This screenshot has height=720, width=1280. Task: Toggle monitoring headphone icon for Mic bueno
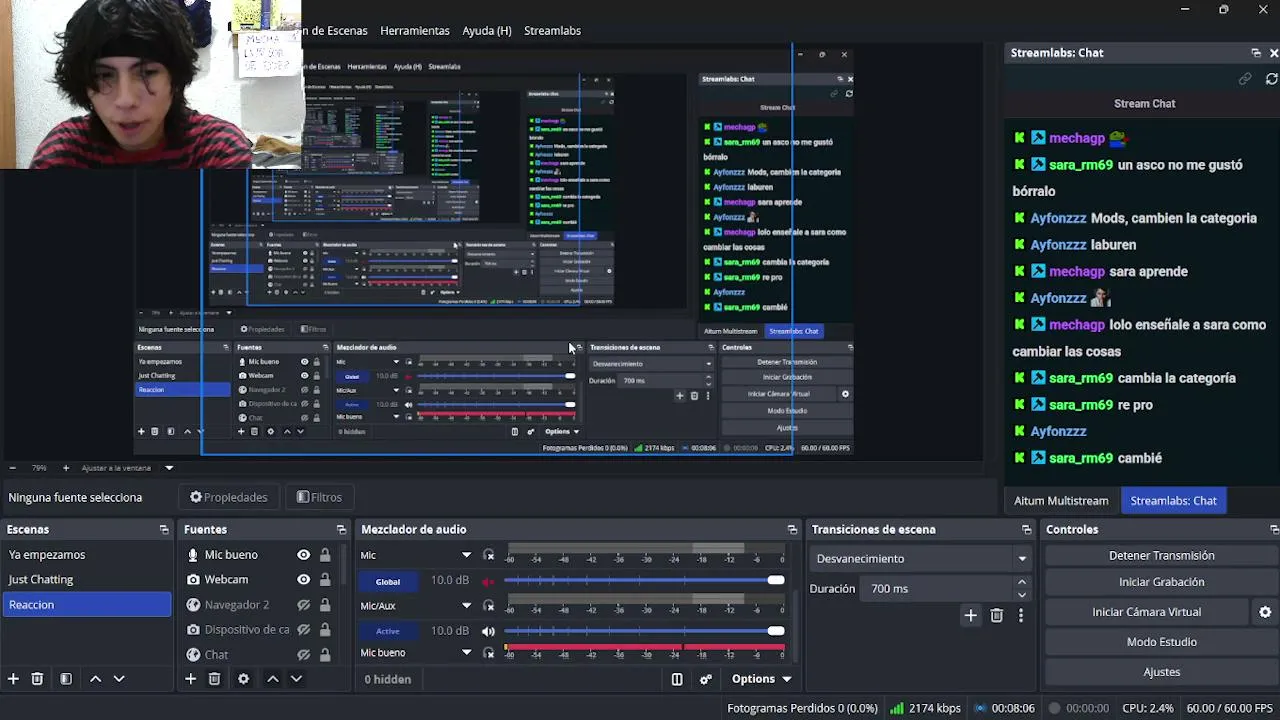[488, 653]
